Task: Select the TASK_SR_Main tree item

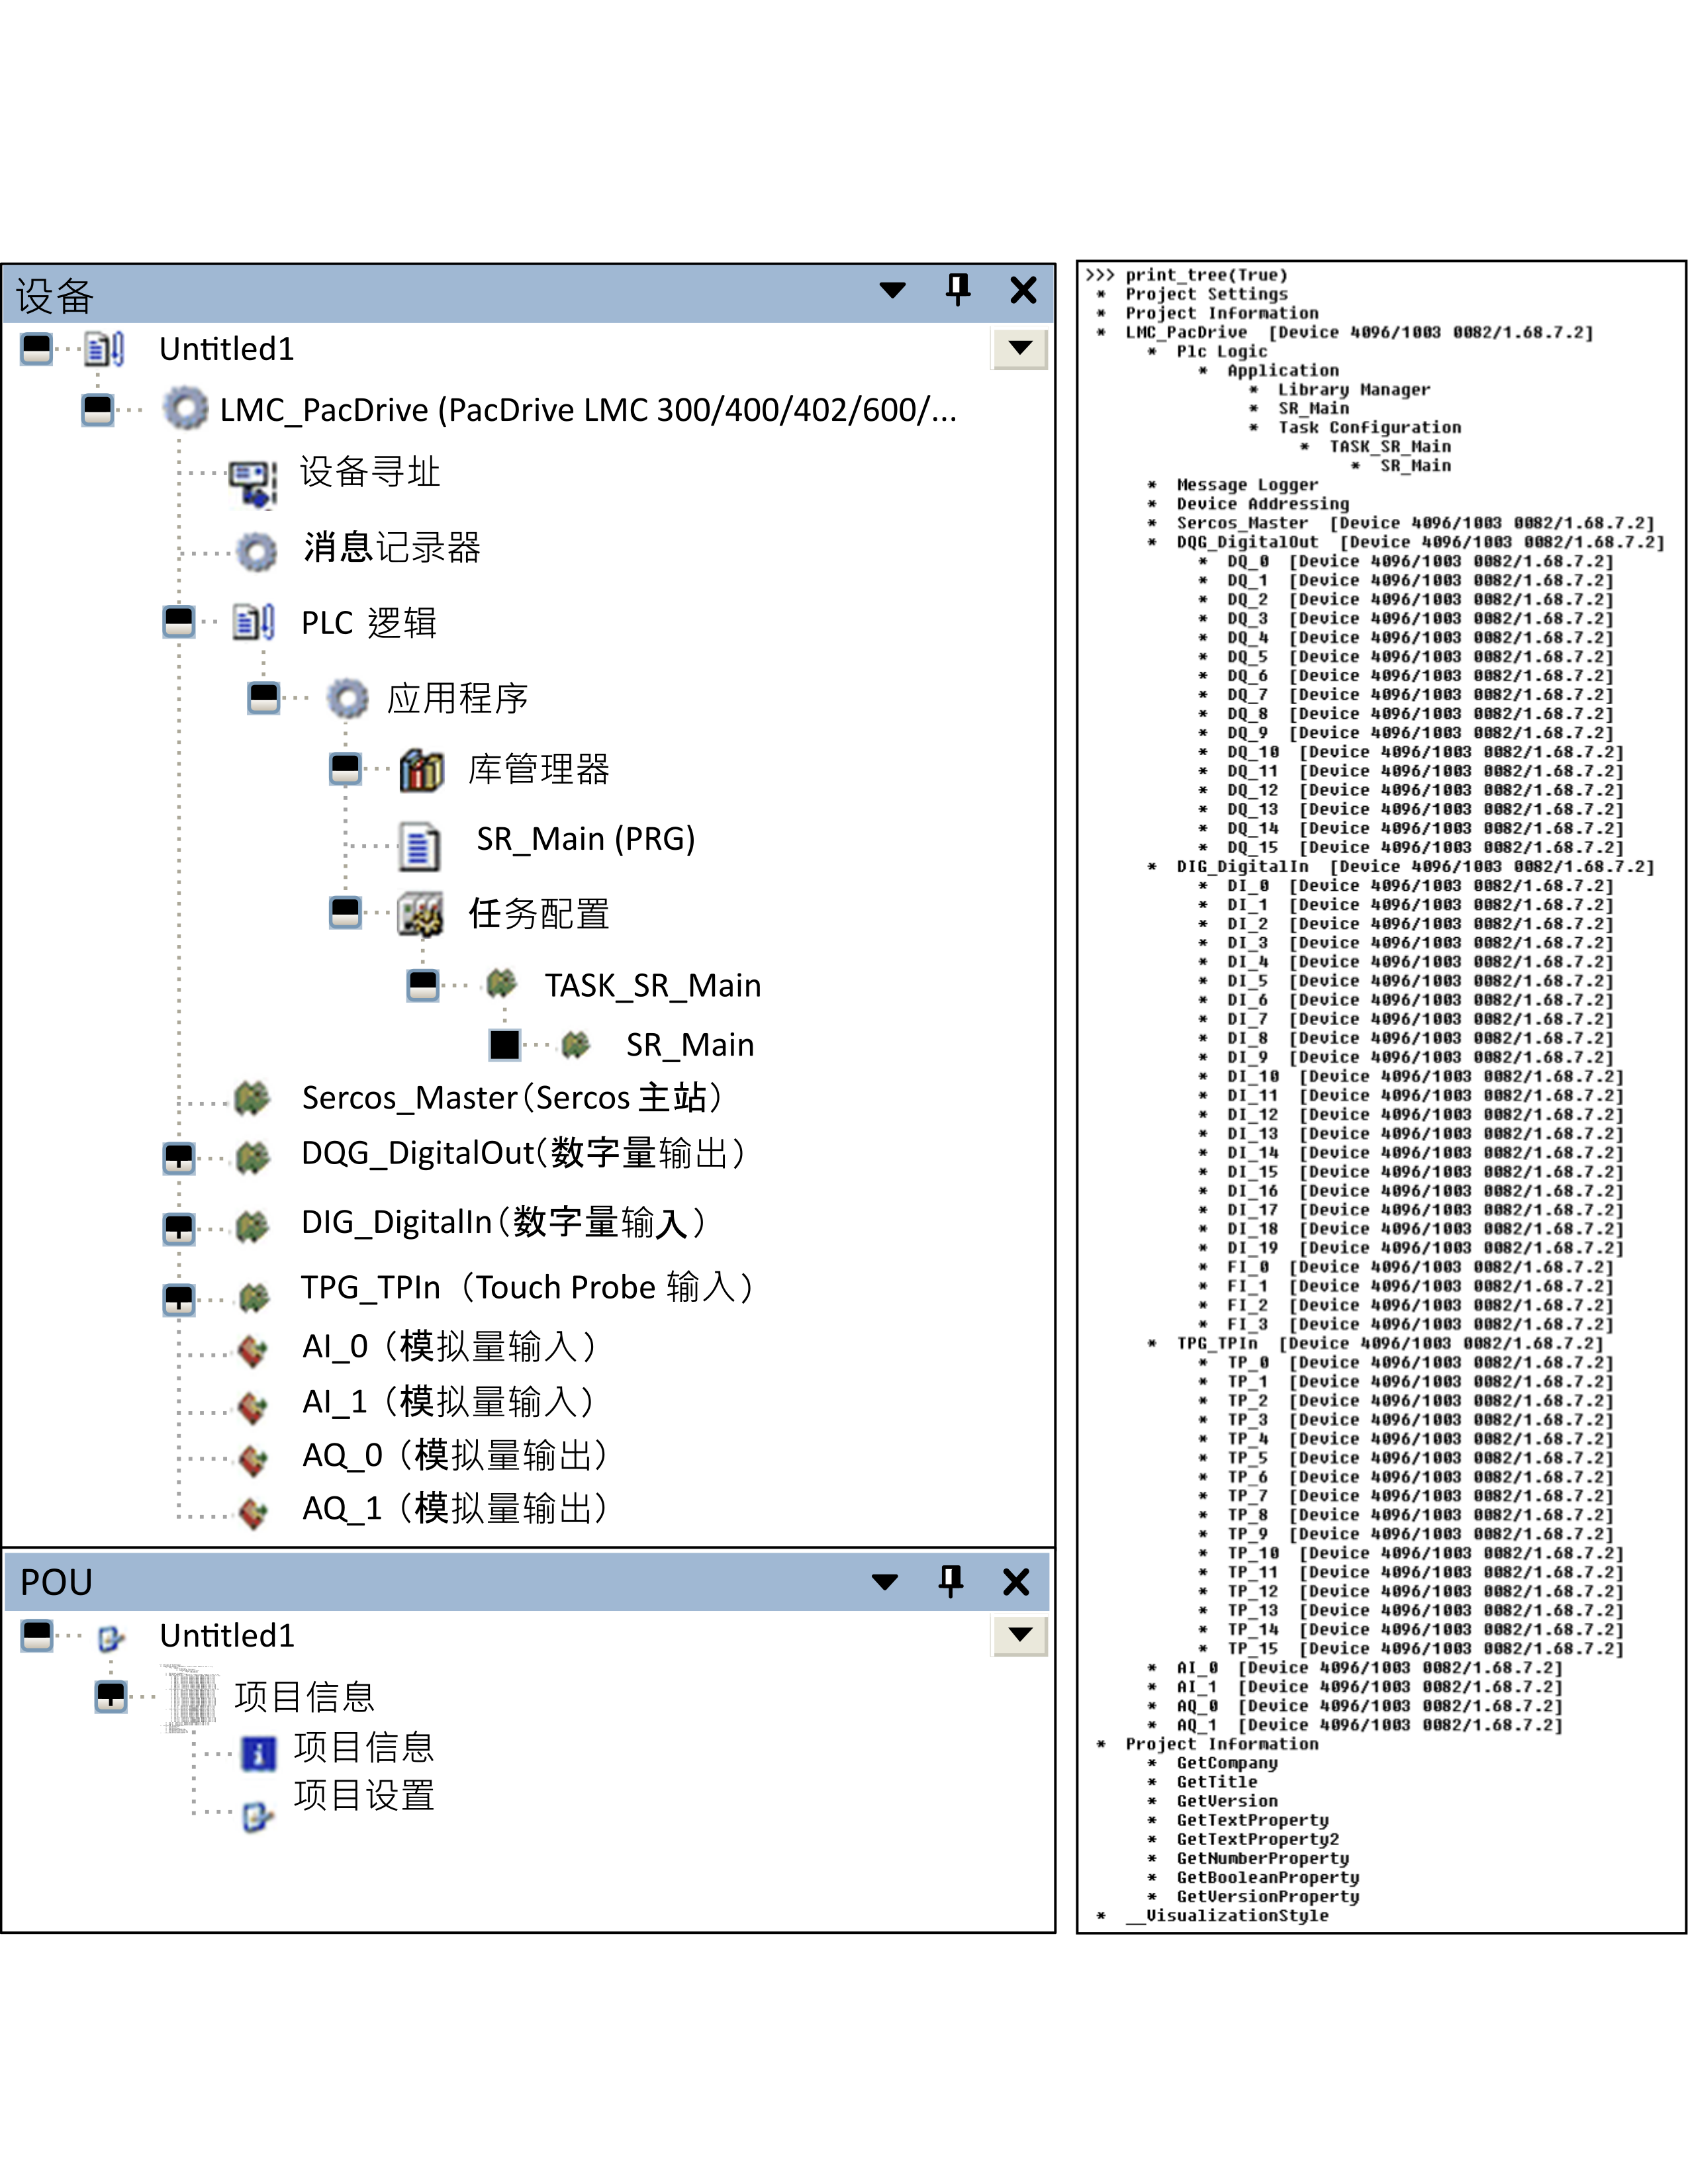Action: 652,986
